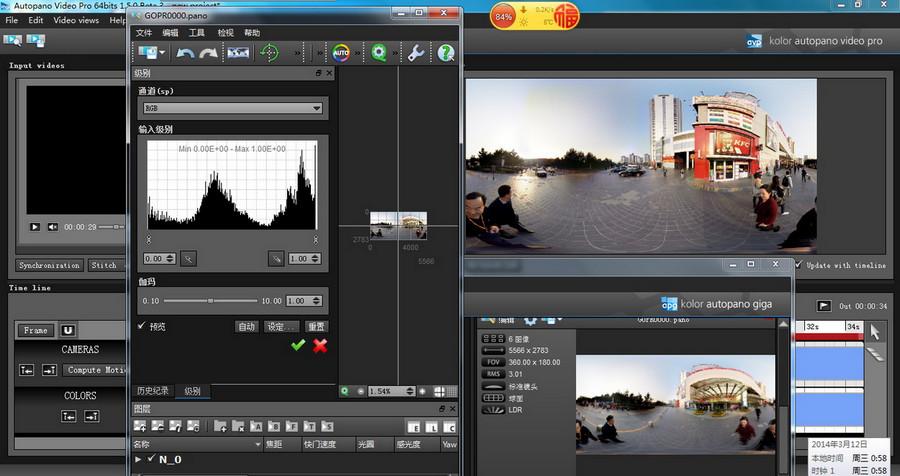Open the 帮助 menu

(252, 33)
